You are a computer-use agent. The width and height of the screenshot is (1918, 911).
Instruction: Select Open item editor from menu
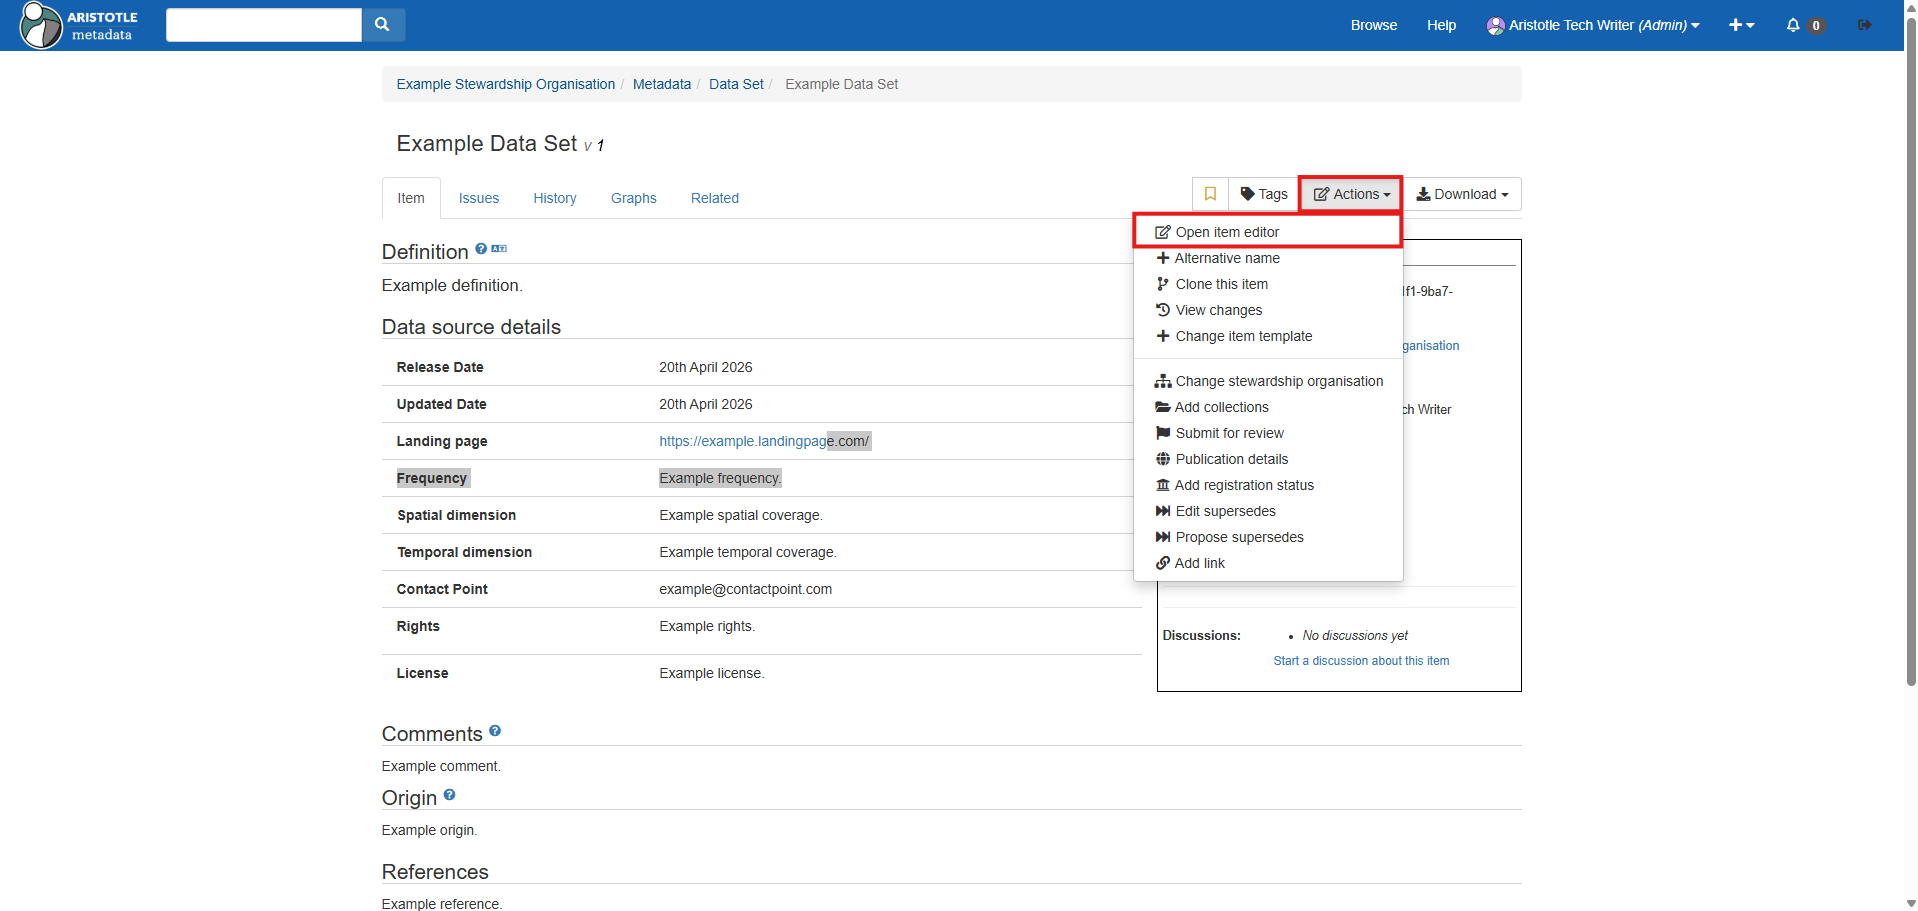(1227, 232)
